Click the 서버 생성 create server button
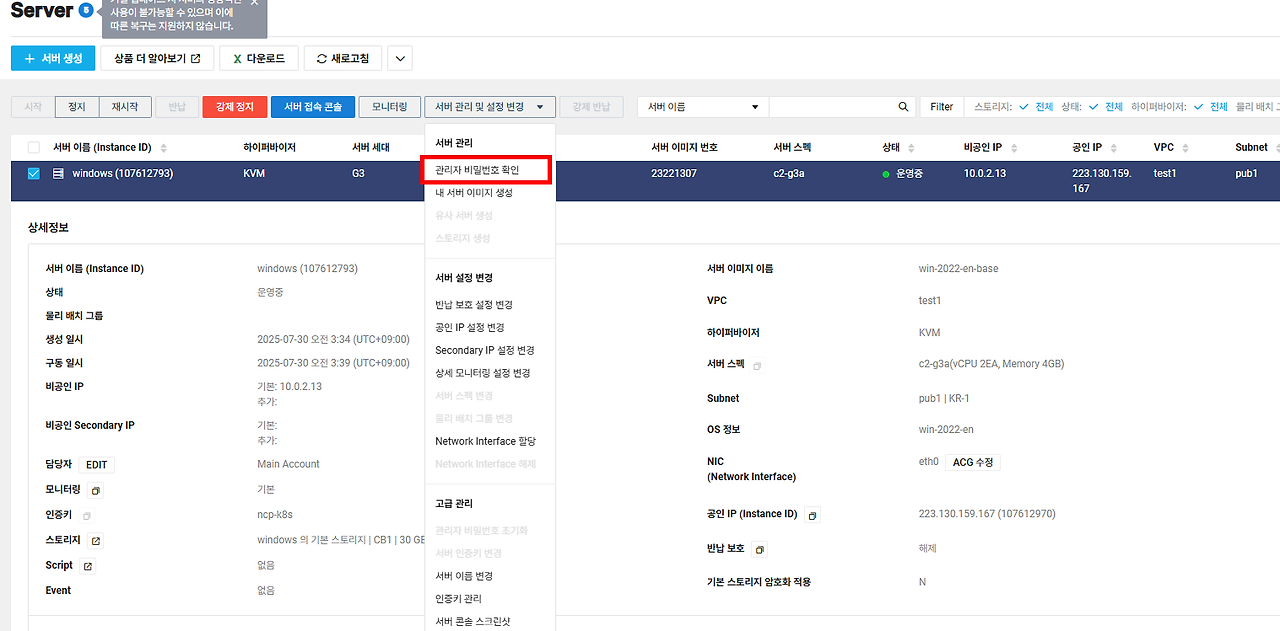Screen dimensions: 1280x631 click(53, 58)
